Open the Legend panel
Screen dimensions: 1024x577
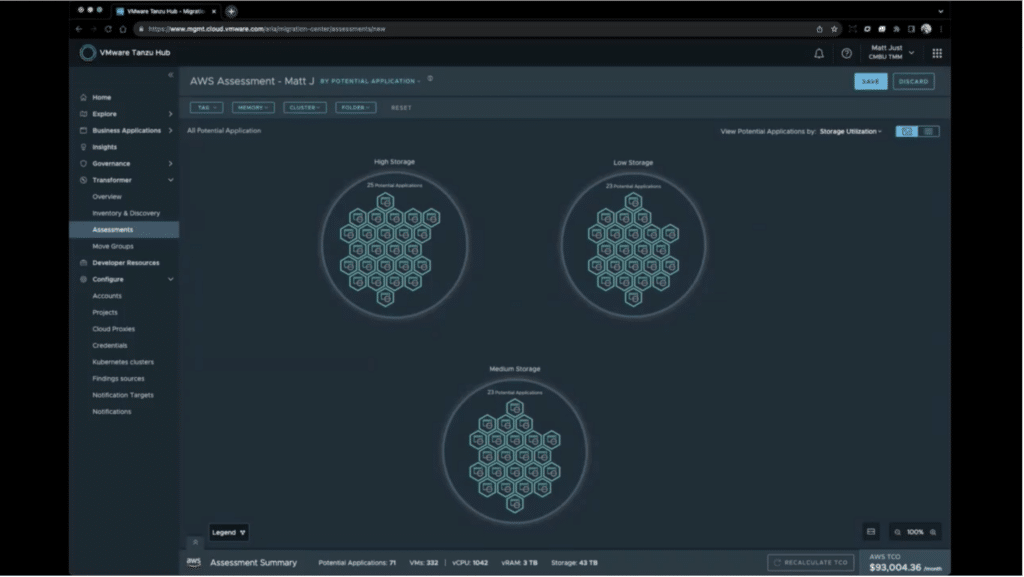(x=229, y=532)
